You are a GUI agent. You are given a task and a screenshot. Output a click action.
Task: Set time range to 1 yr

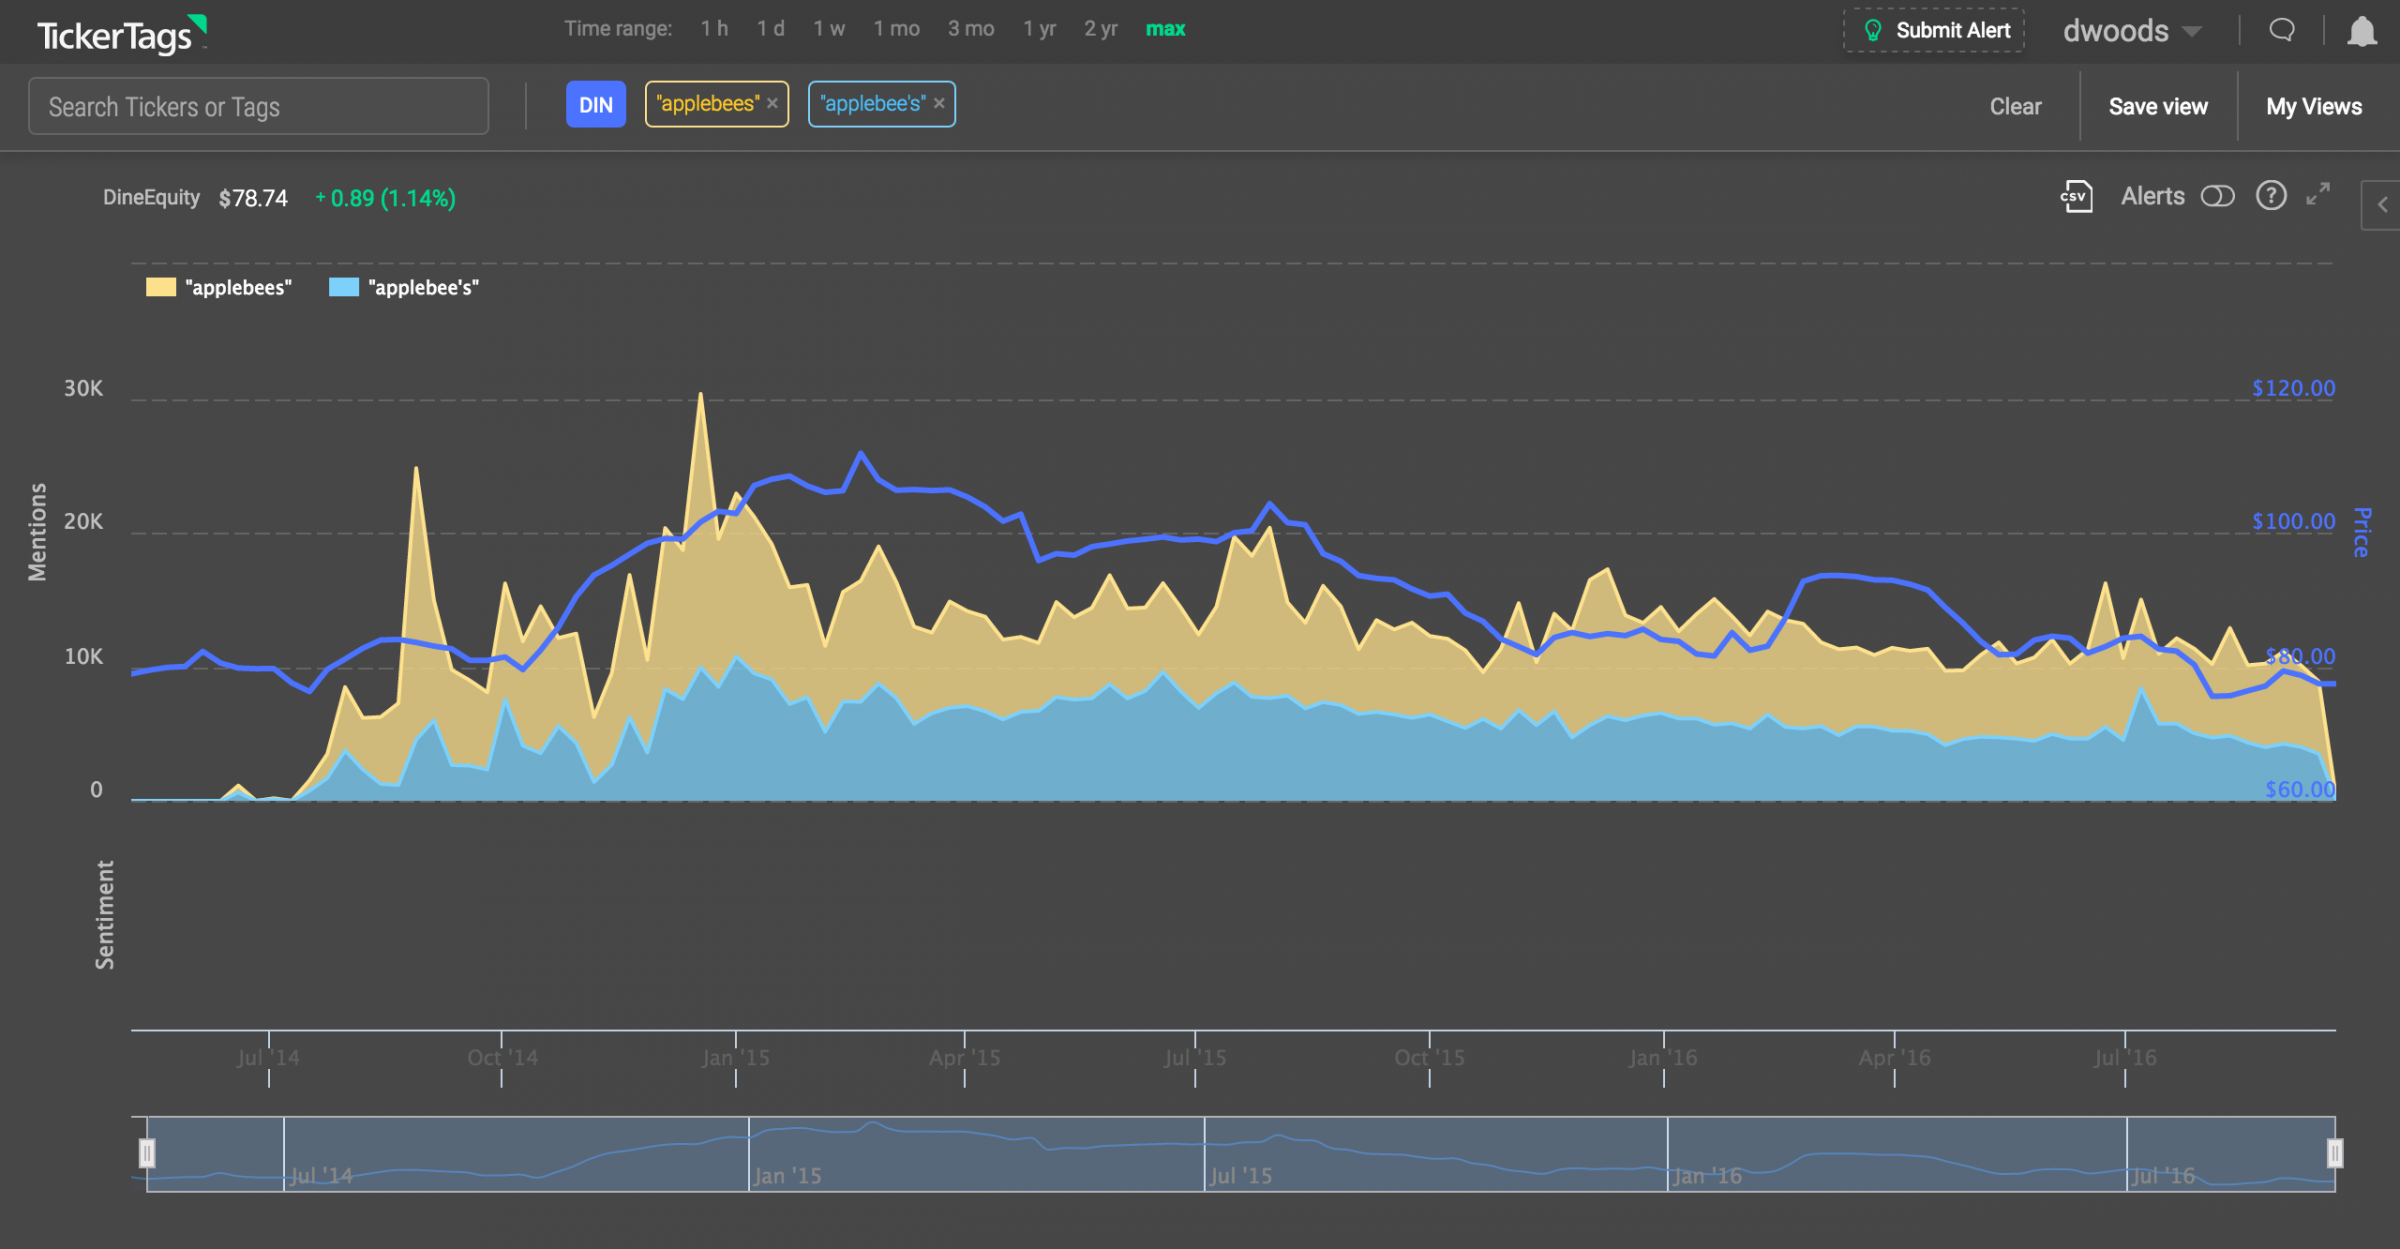[1039, 29]
